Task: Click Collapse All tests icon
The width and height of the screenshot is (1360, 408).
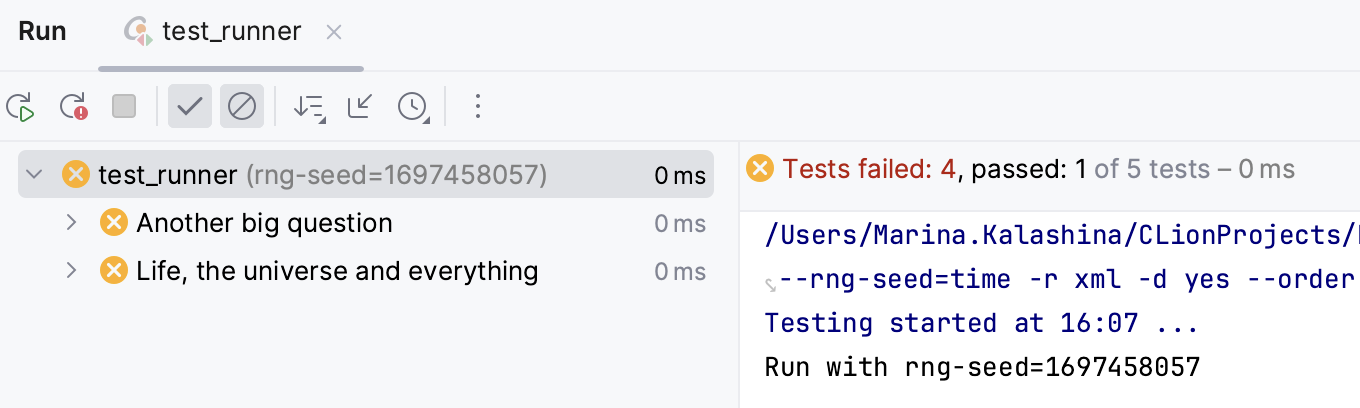Action: (x=360, y=106)
